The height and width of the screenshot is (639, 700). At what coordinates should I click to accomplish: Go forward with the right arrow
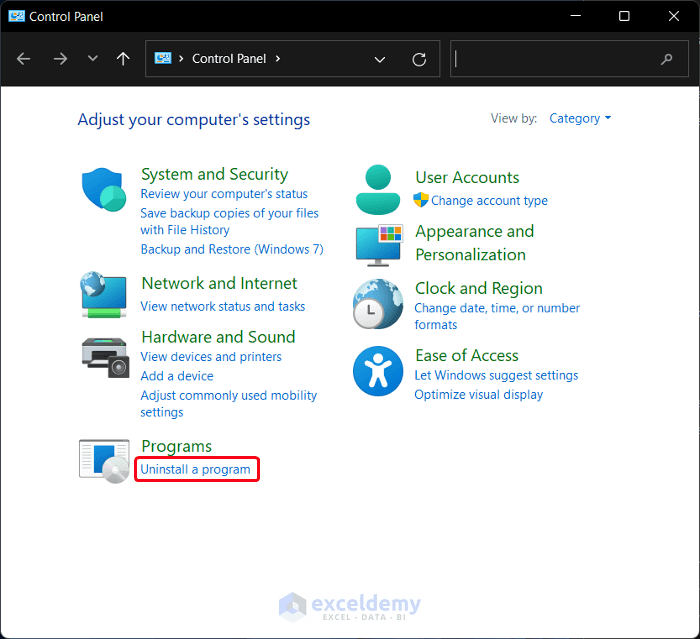click(60, 58)
